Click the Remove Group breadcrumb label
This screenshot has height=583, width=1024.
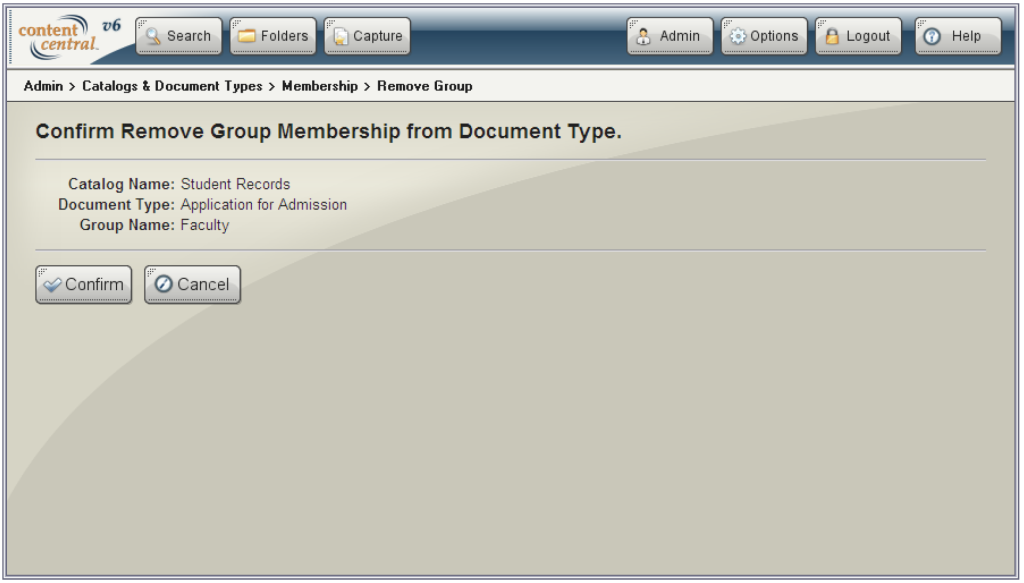[424, 86]
